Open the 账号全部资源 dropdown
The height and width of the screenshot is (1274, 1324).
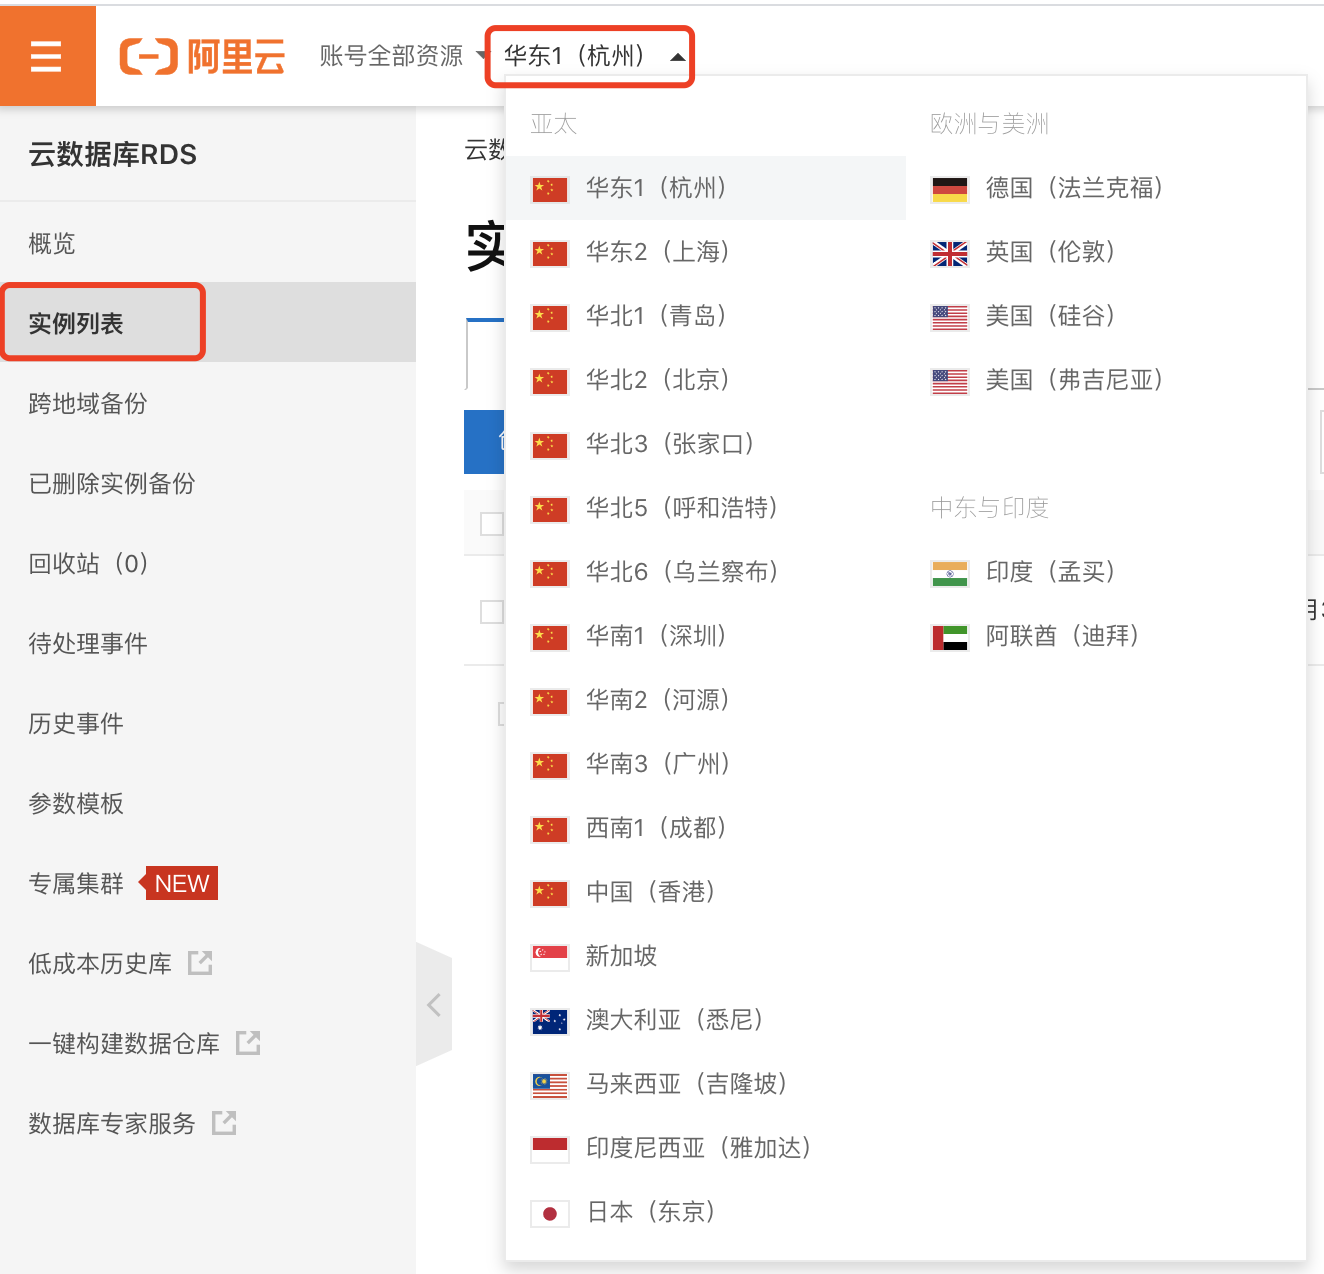[x=403, y=56]
